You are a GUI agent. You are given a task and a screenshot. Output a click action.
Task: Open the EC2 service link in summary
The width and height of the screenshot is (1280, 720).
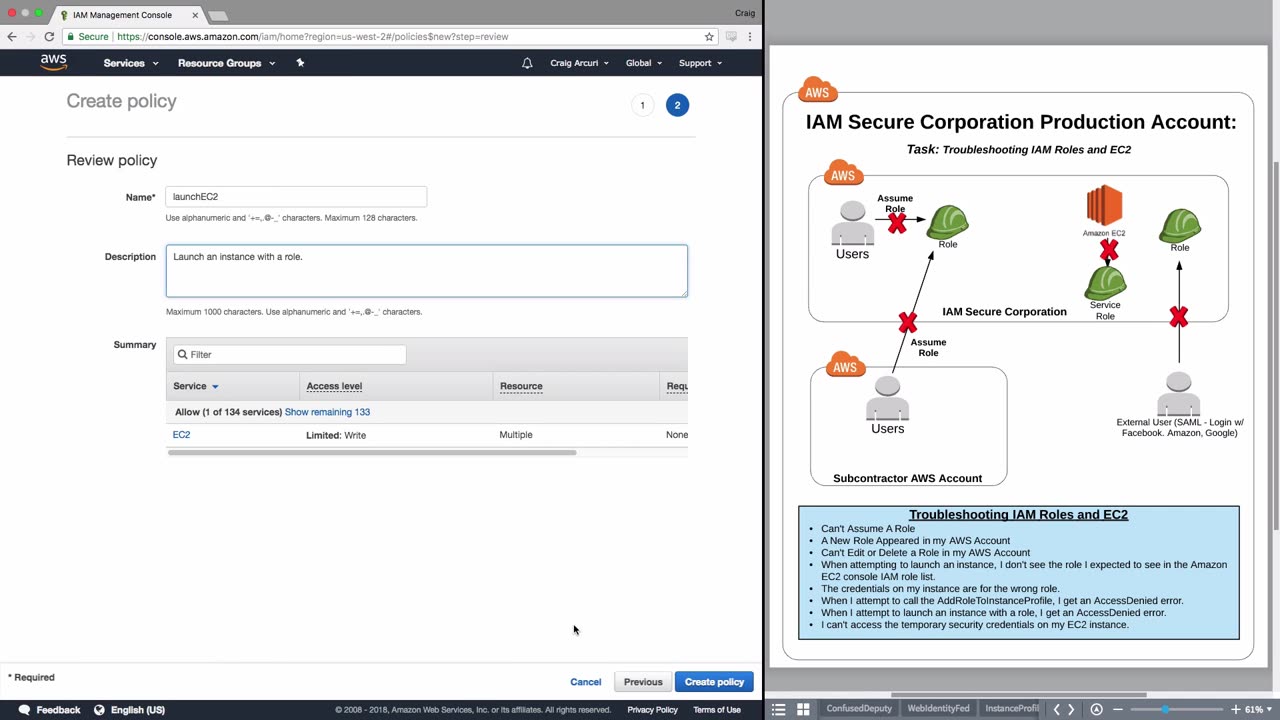coord(181,435)
